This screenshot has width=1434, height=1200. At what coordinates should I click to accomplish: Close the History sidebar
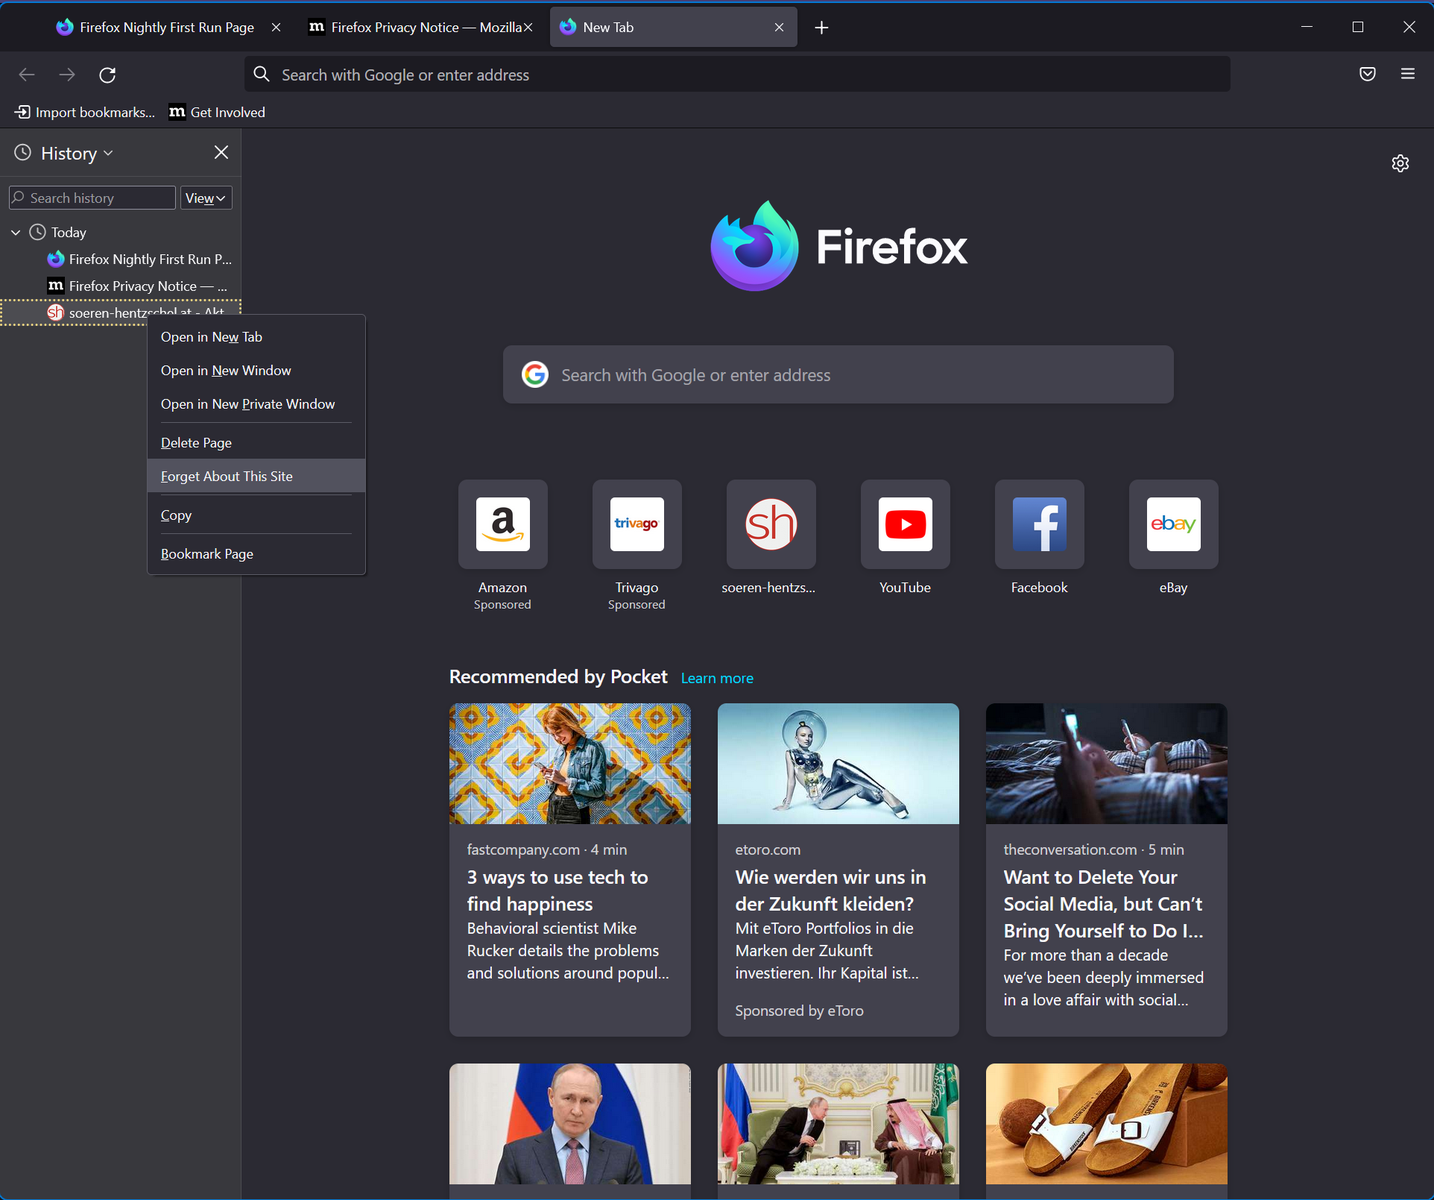(221, 152)
